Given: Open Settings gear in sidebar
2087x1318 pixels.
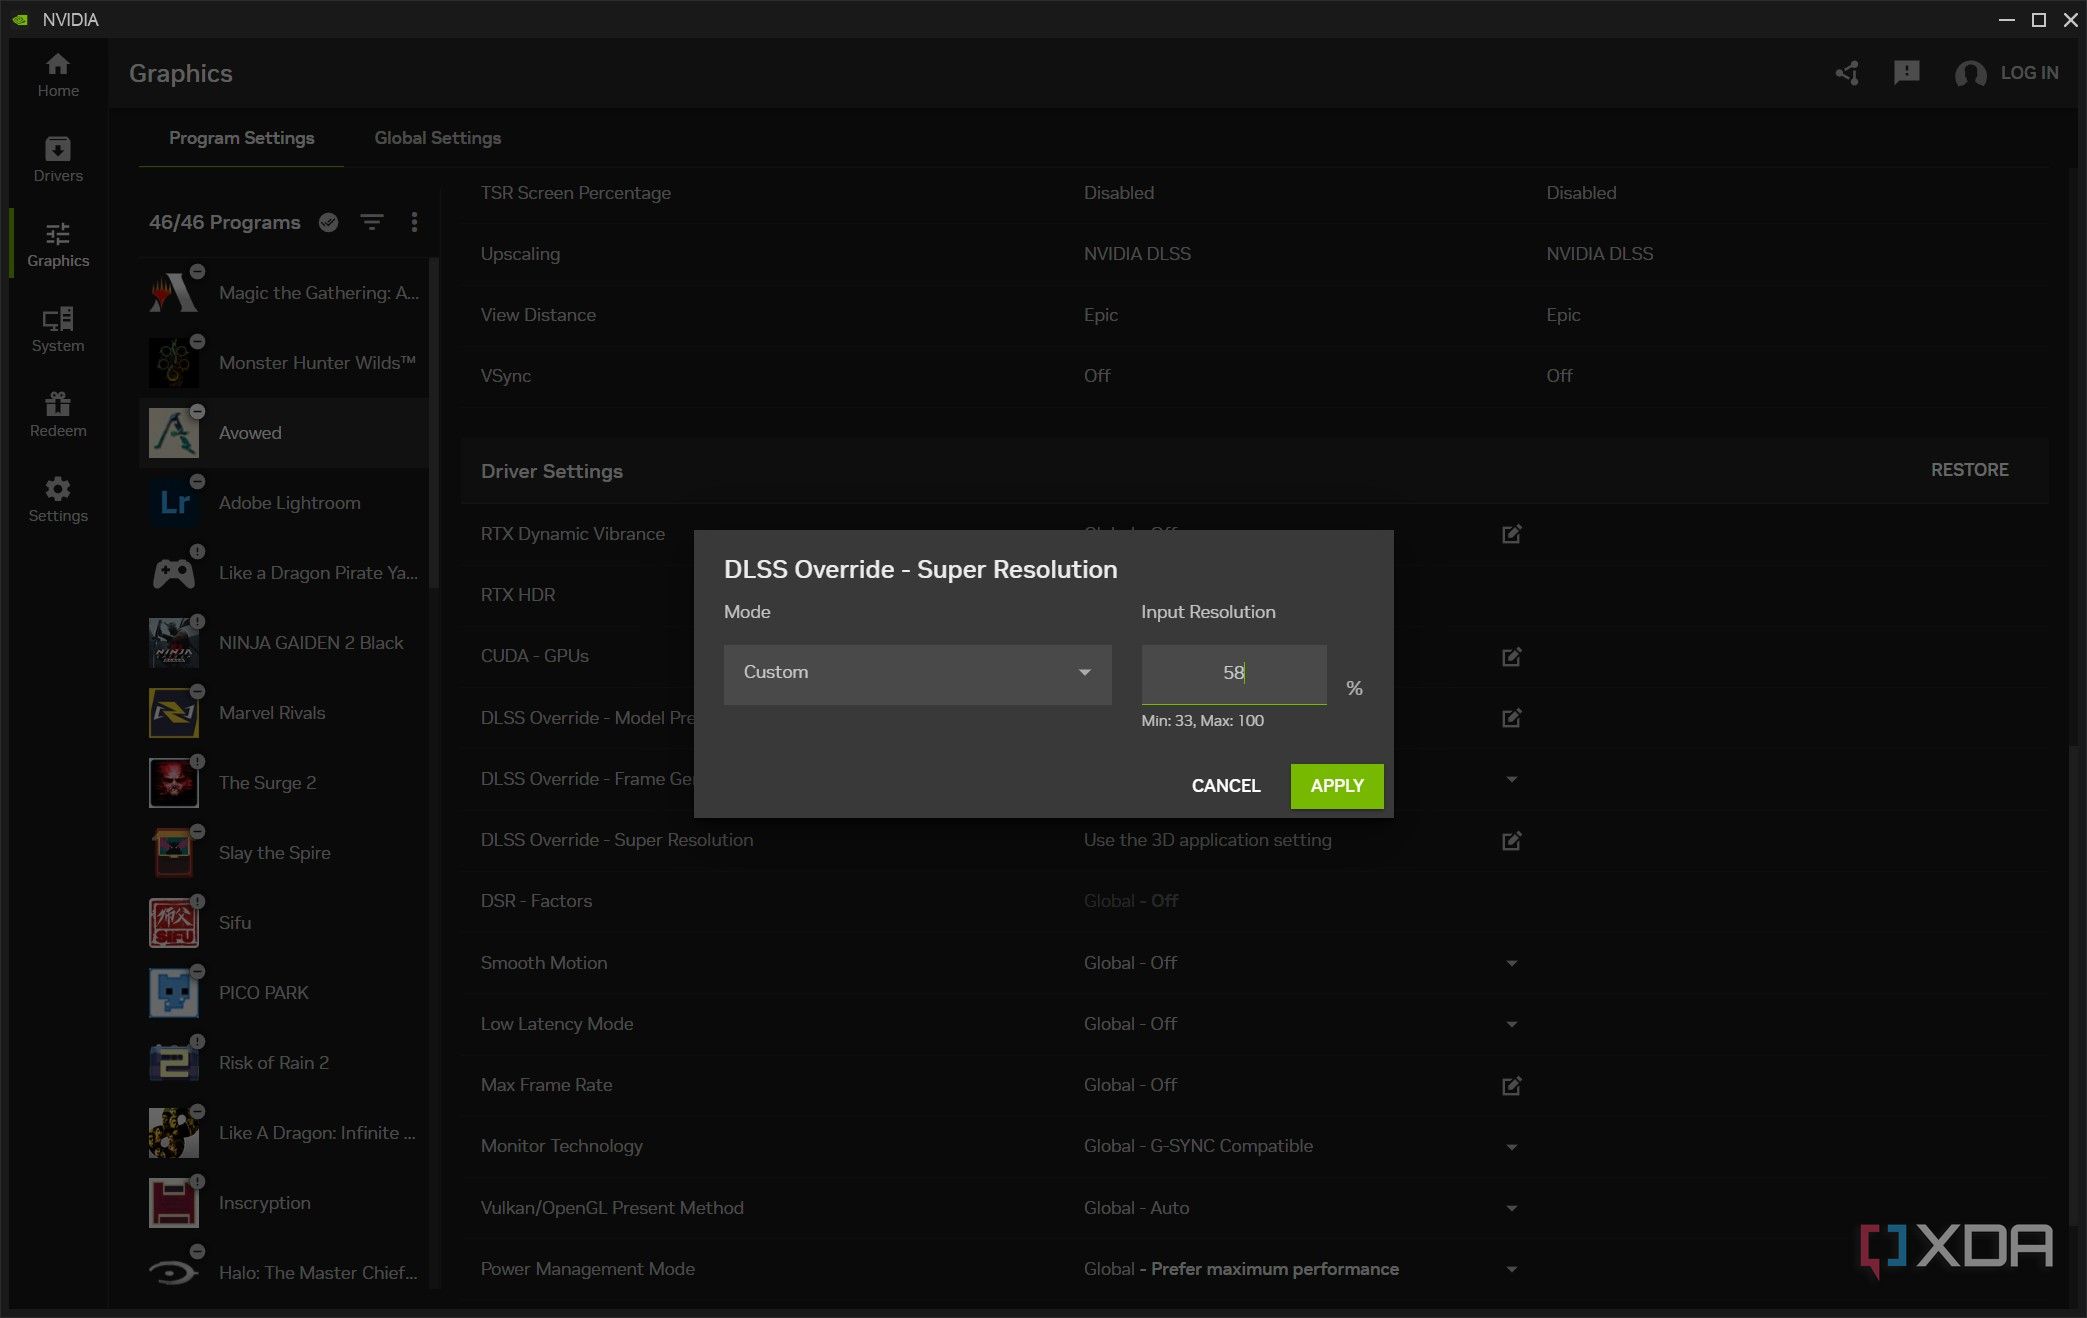Looking at the screenshot, I should click(58, 500).
